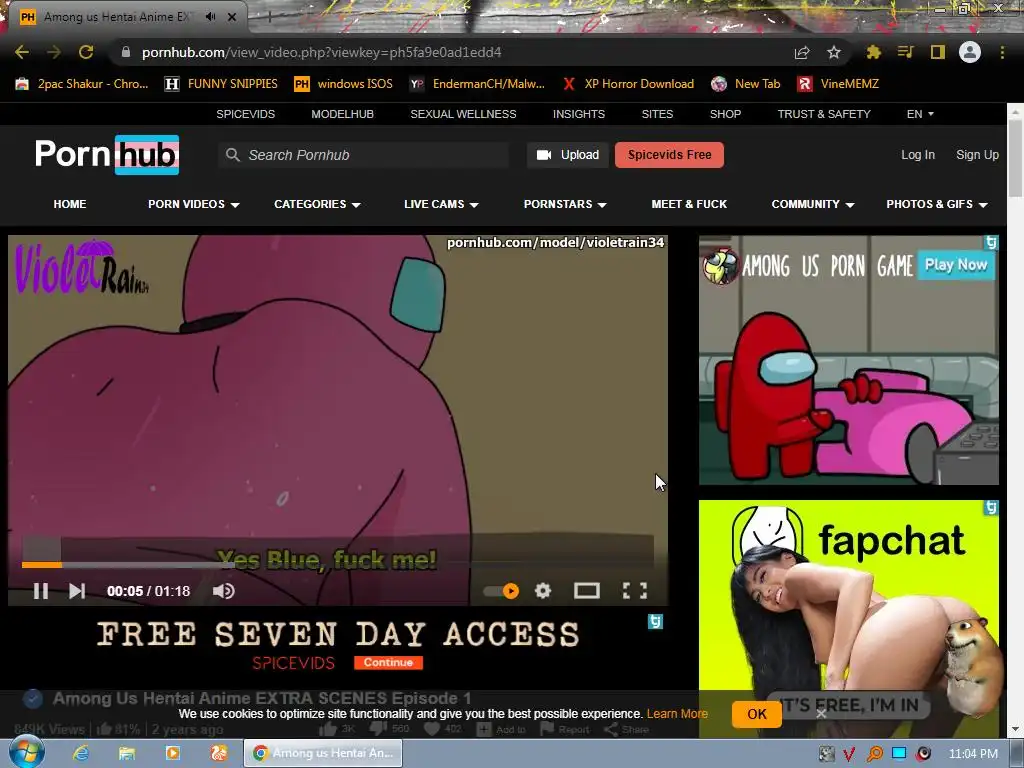Click the site logo in header
The width and height of the screenshot is (1024, 768).
coord(107,155)
